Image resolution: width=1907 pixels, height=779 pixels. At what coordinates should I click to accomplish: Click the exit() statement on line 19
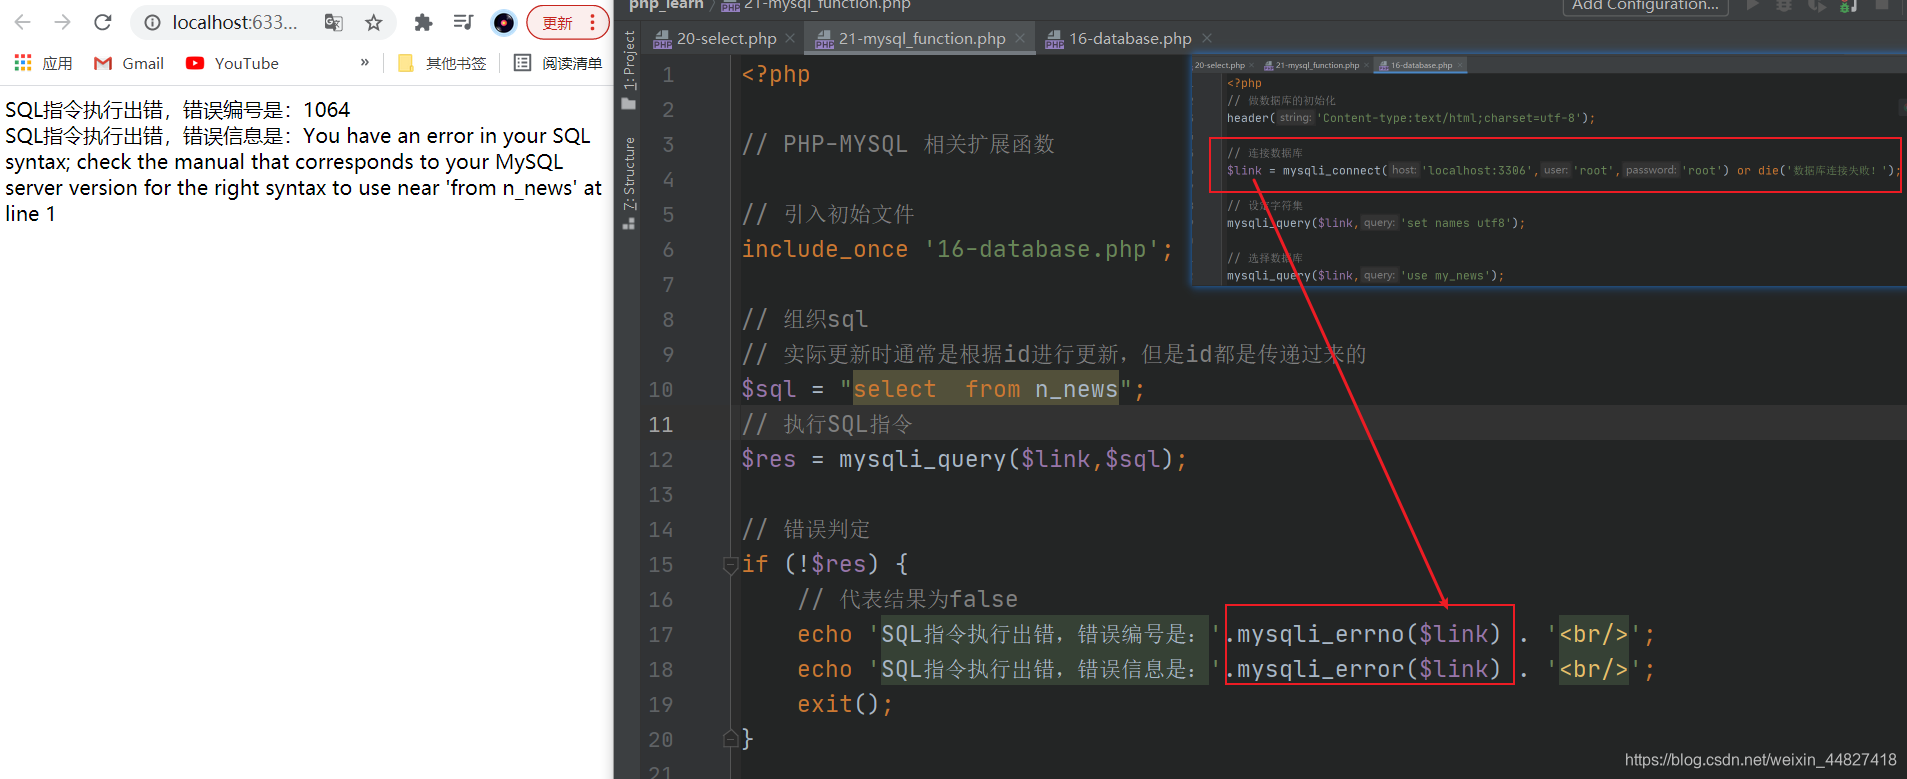(845, 704)
